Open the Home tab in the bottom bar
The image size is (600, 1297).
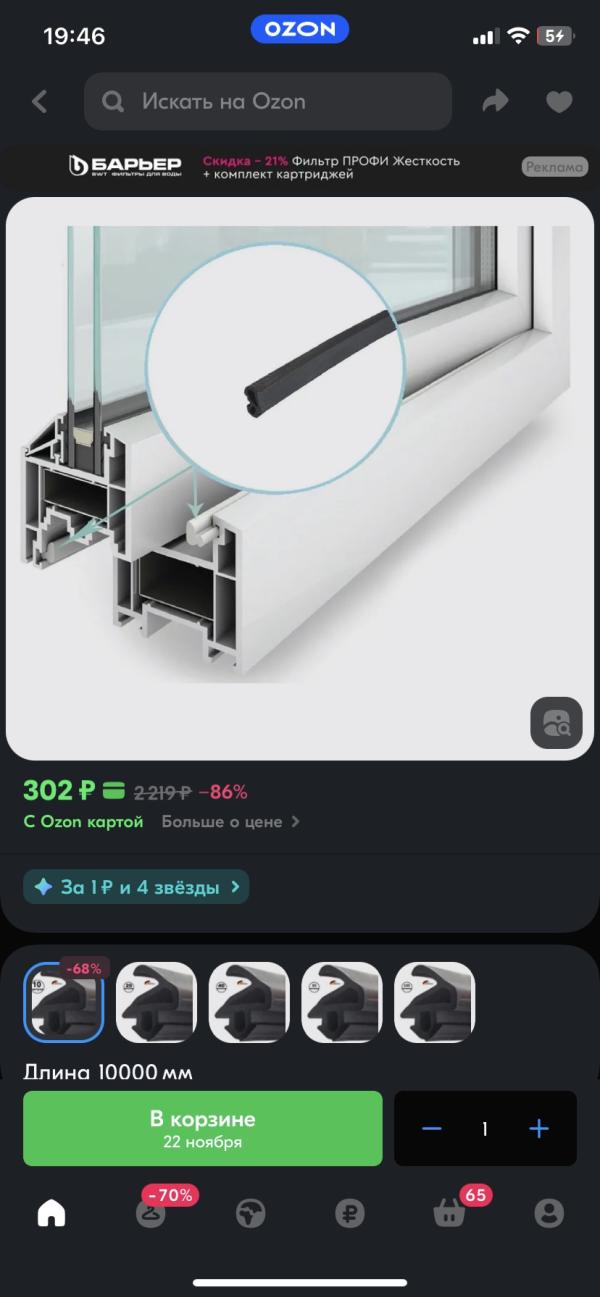(51, 1213)
